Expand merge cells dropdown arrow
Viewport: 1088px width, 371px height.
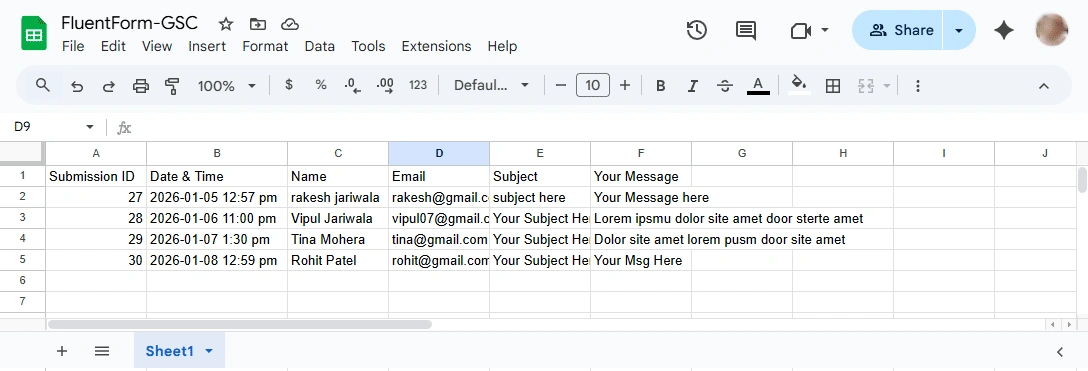coord(886,86)
